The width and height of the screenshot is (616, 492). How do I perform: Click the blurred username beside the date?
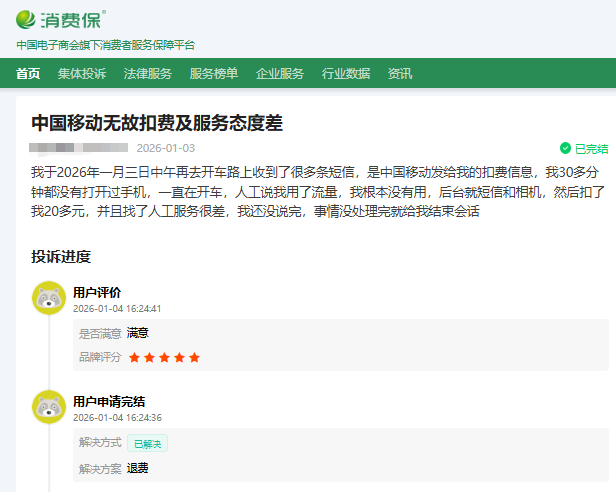[x=78, y=148]
